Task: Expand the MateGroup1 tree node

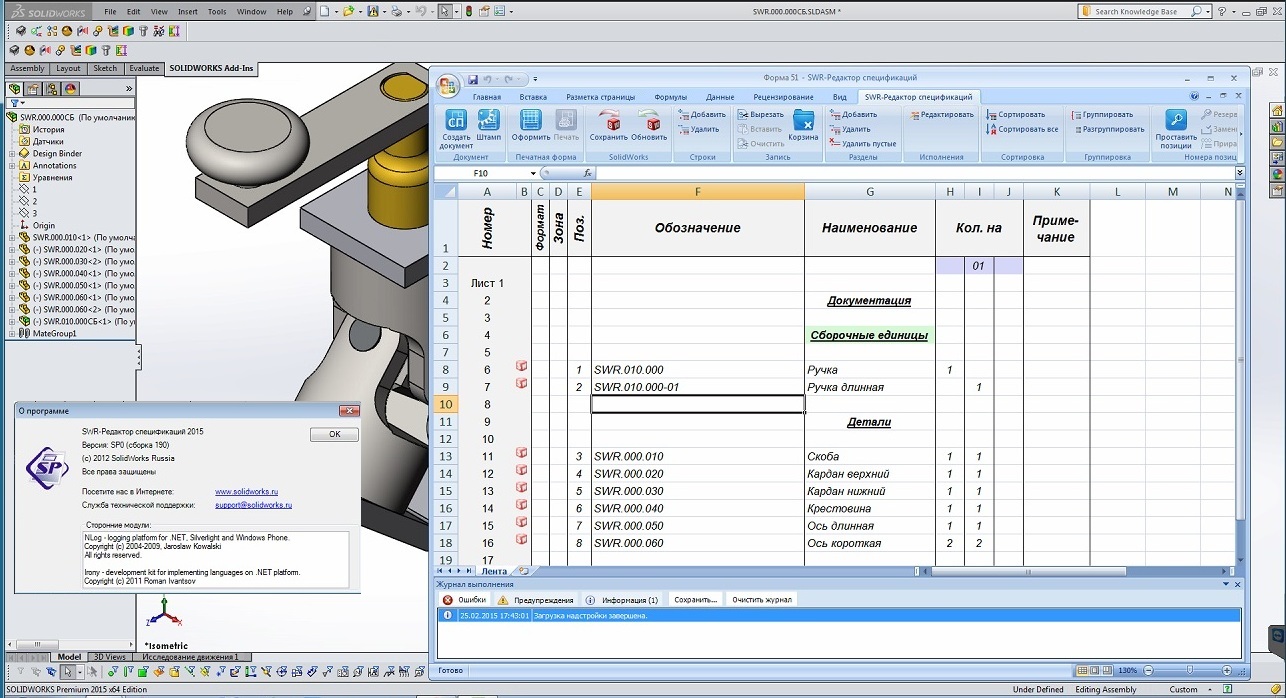Action: [x=12, y=333]
